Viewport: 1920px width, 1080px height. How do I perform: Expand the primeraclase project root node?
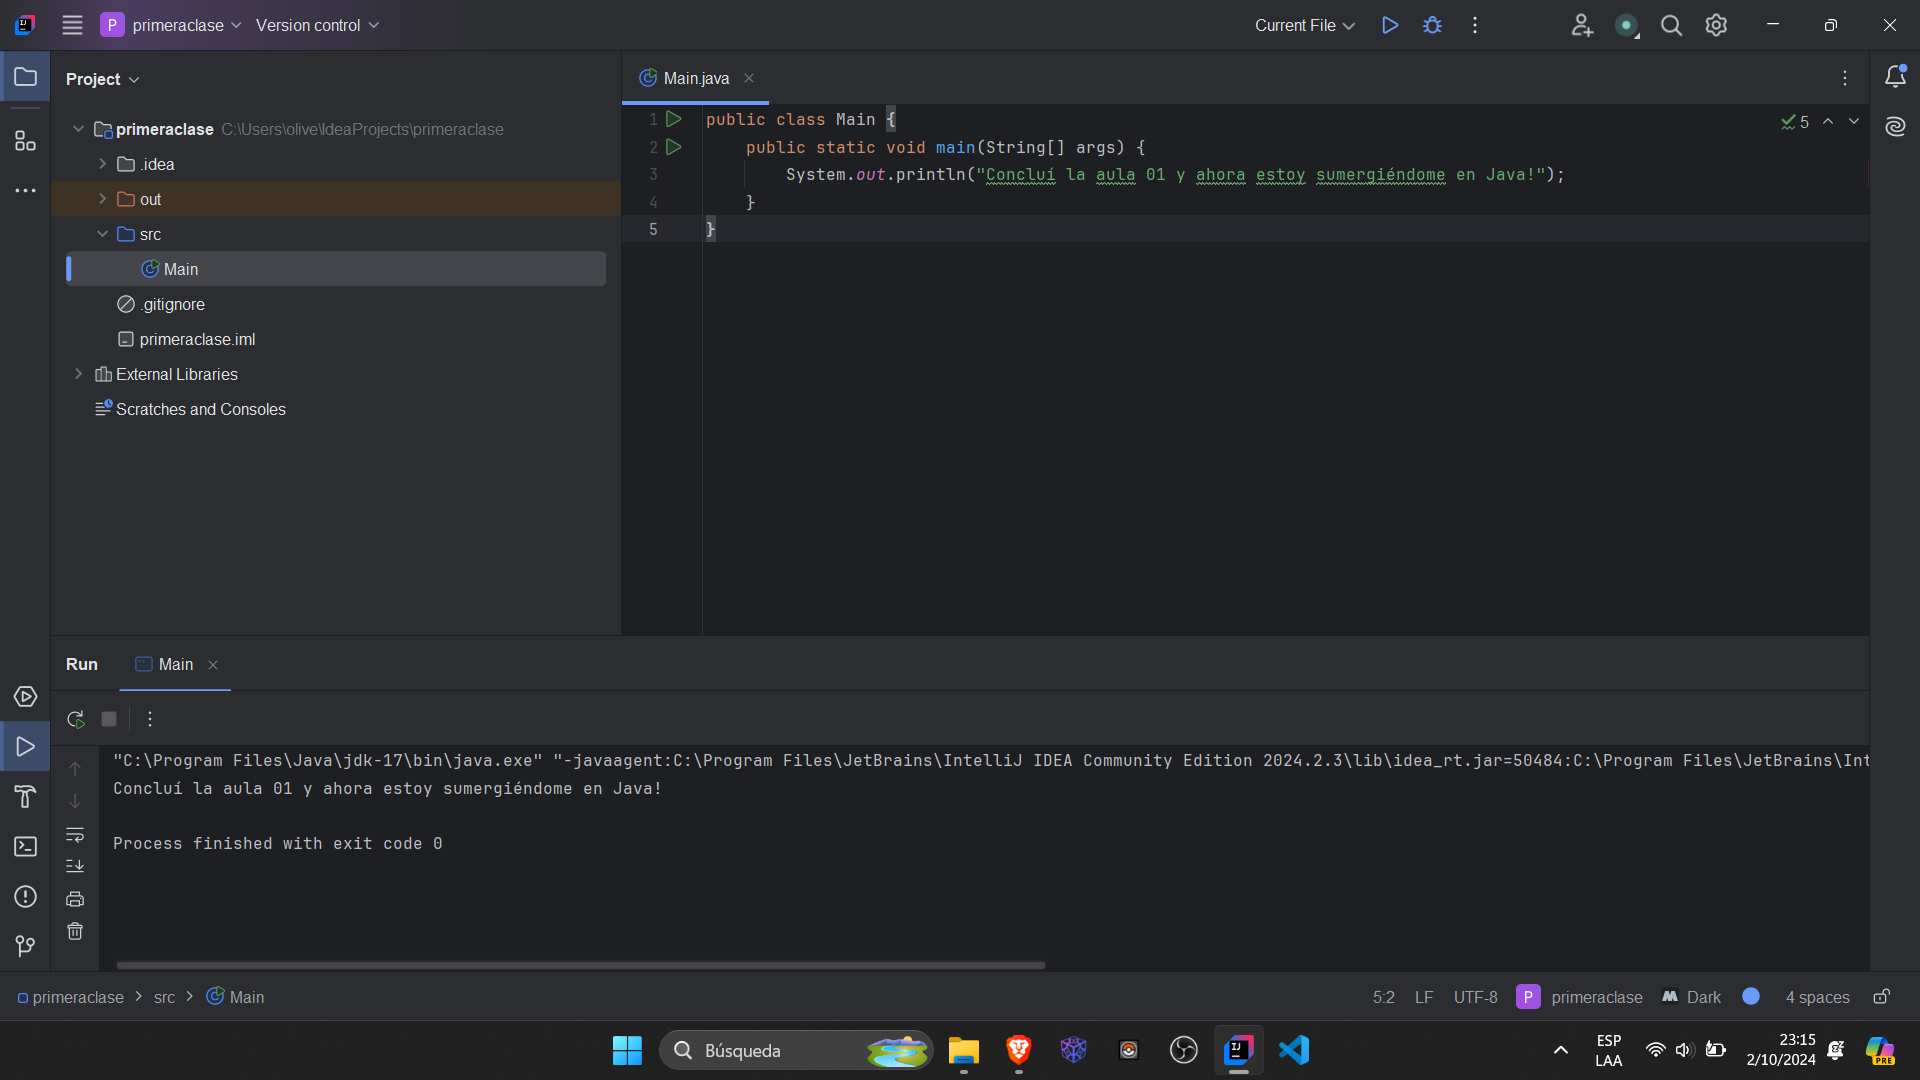[79, 128]
